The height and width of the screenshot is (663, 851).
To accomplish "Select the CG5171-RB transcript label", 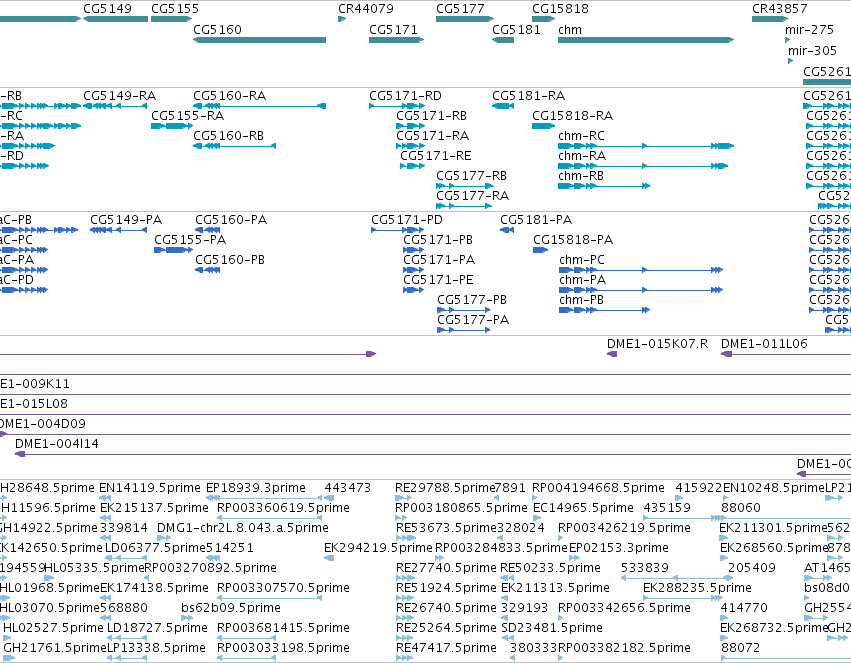I will coord(431,116).
